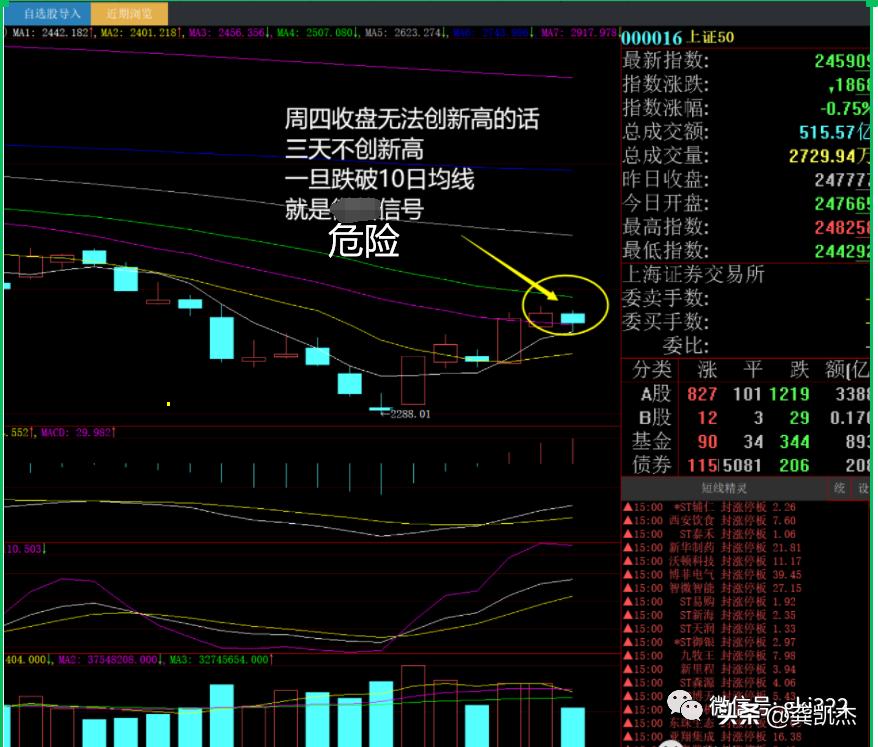Click the 设 settings button beside 统

coord(863,488)
